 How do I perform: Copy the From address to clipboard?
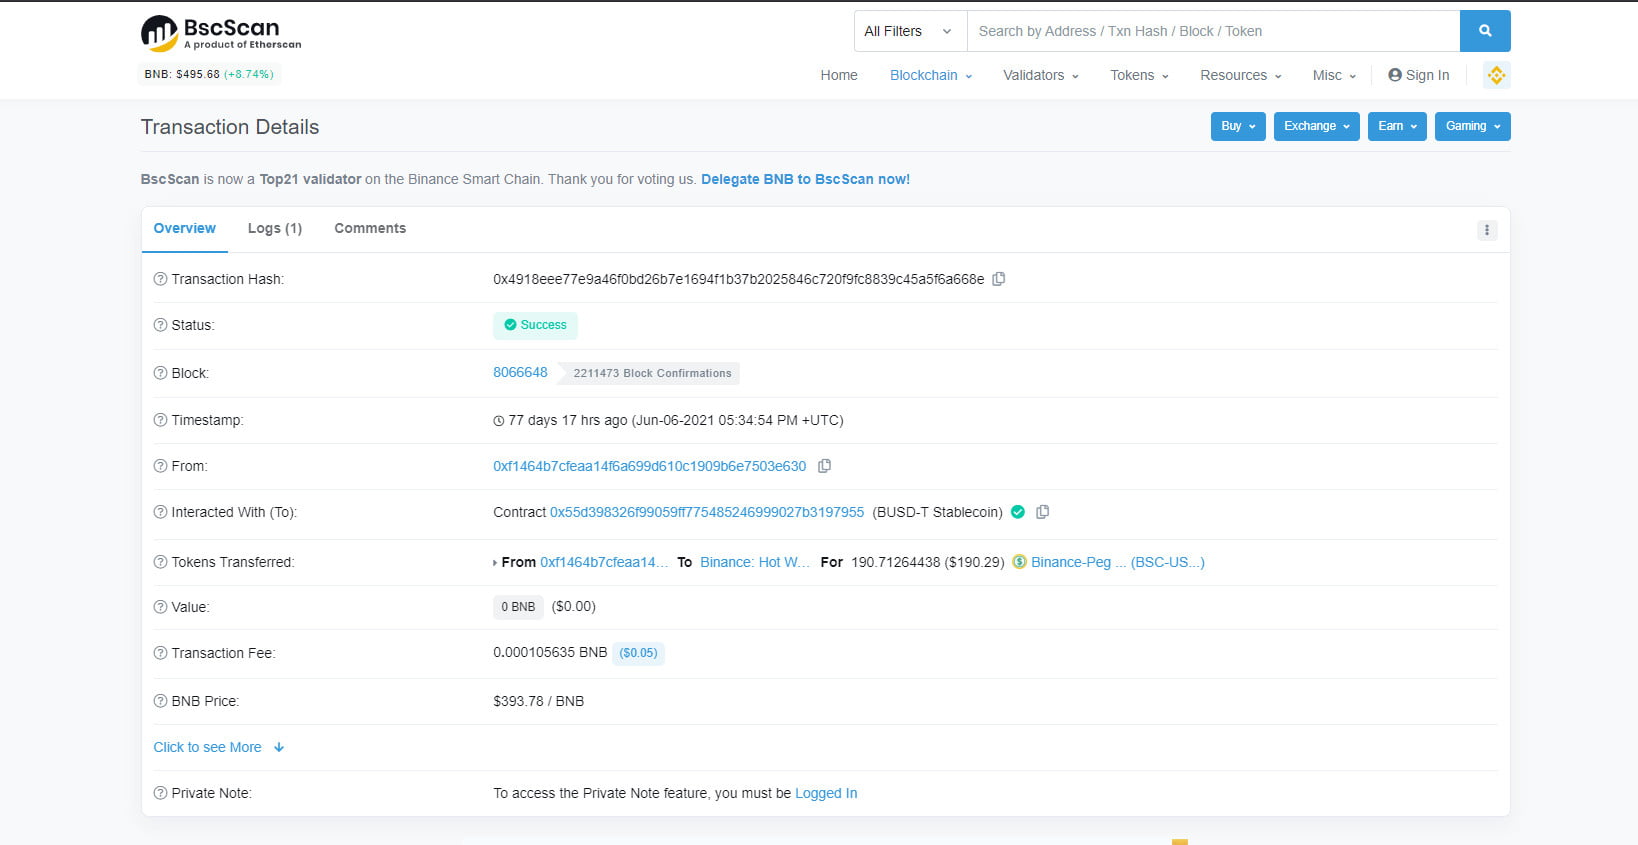tap(824, 466)
